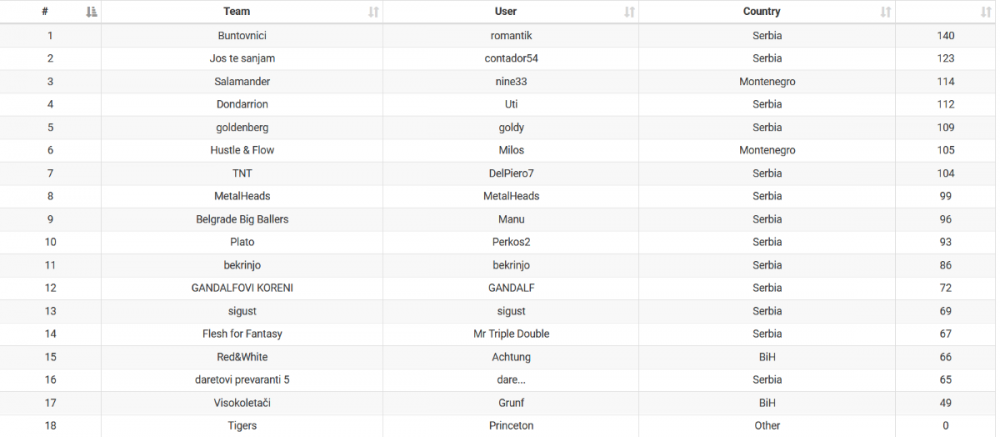1000x437 pixels.
Task: Click the Salamander team name
Action: click(x=242, y=81)
